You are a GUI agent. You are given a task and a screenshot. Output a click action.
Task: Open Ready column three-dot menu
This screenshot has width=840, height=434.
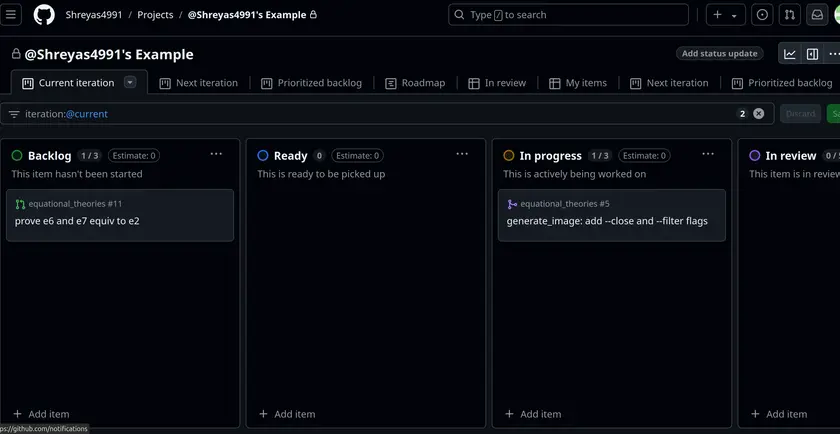point(462,154)
